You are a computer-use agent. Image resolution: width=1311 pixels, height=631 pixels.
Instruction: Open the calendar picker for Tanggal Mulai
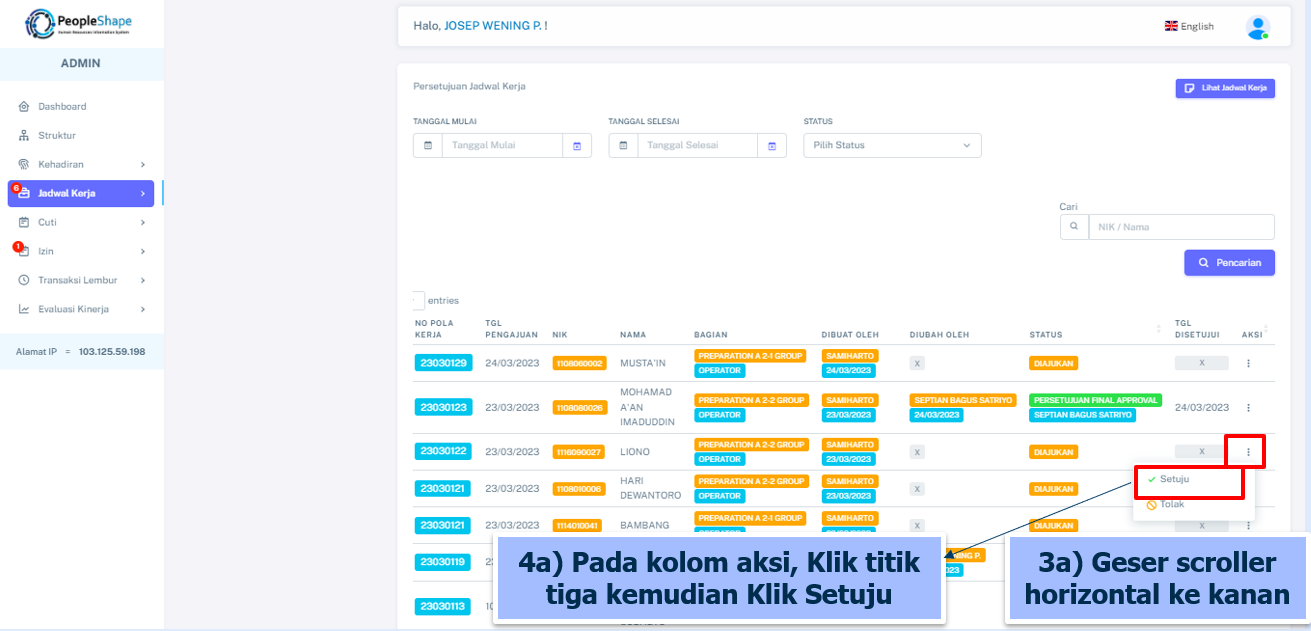(577, 146)
